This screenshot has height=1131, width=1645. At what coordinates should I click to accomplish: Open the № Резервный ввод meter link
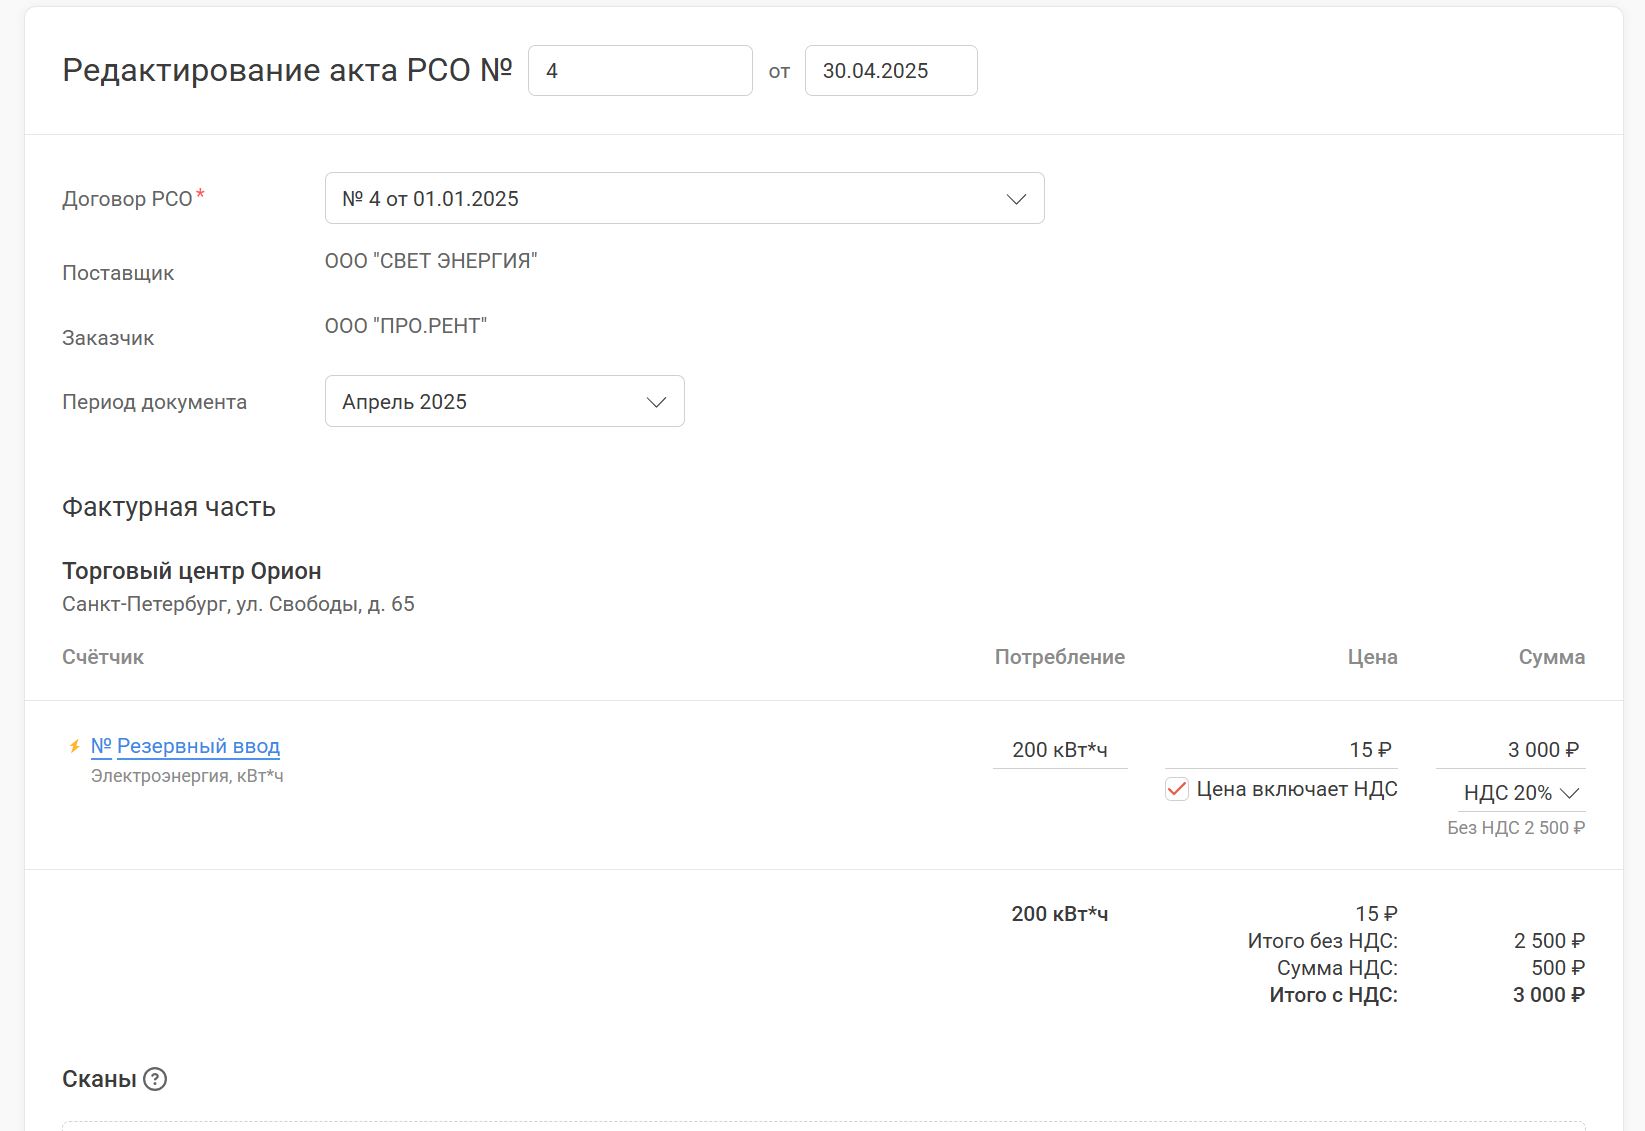[185, 746]
